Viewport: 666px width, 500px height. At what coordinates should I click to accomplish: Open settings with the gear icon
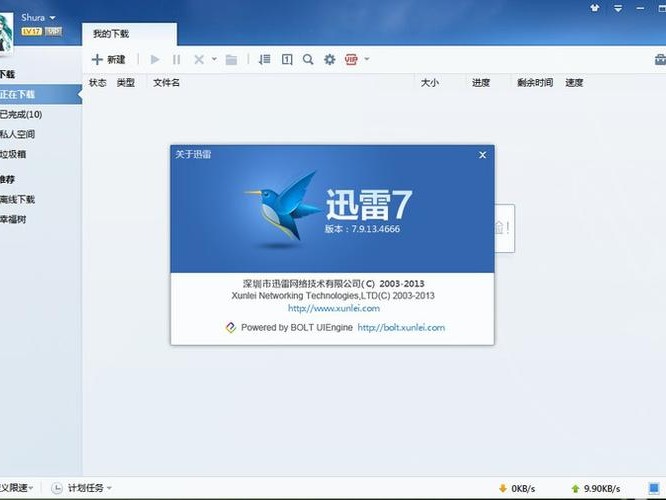click(330, 59)
